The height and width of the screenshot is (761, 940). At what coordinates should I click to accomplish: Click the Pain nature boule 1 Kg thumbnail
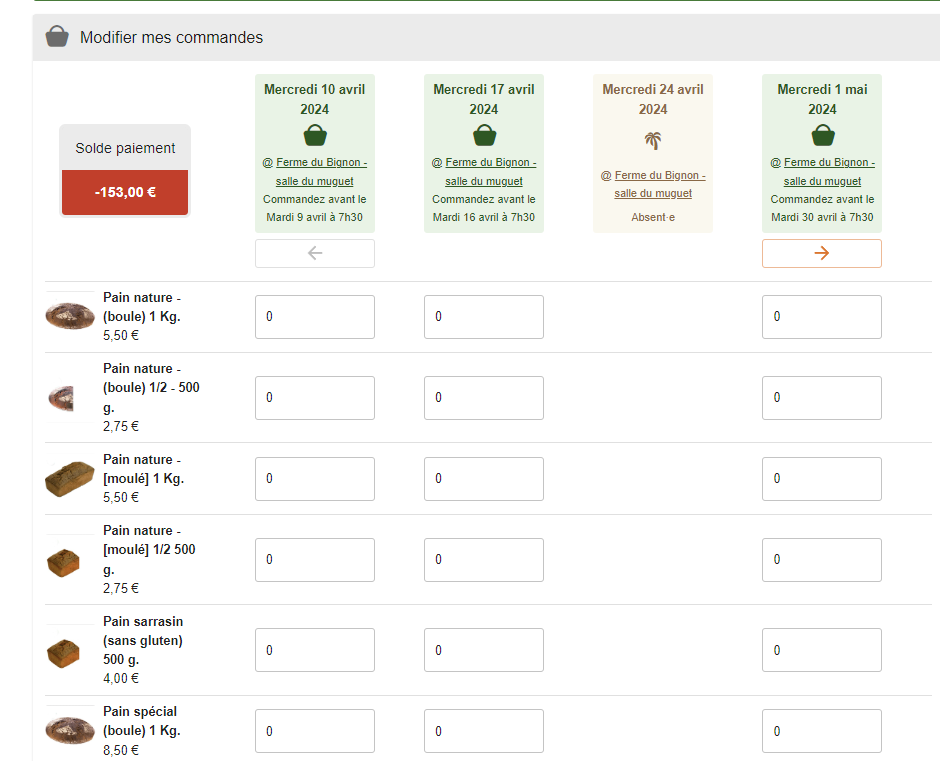(70, 316)
